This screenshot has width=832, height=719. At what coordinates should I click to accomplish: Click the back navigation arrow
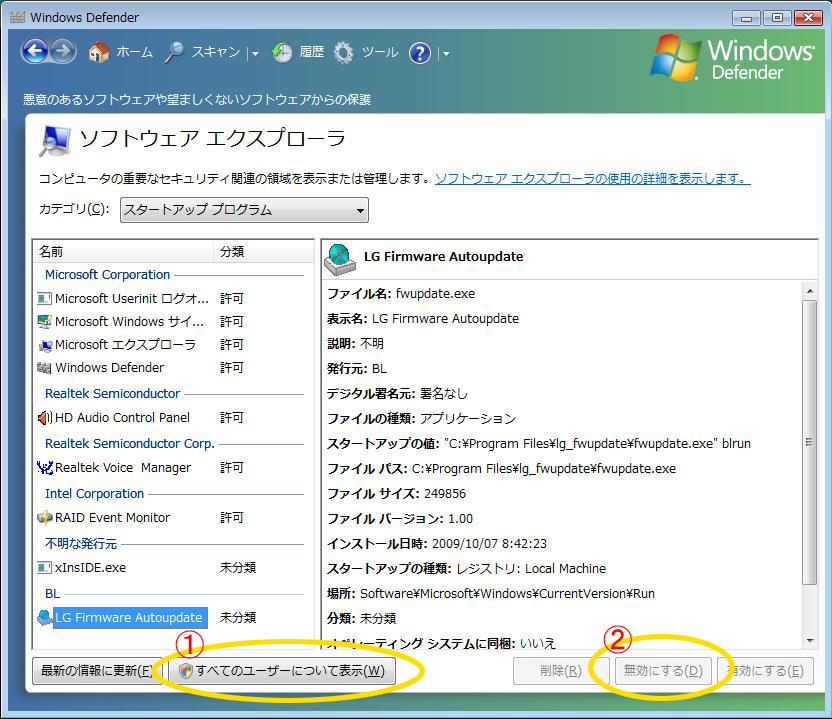[x=35, y=52]
